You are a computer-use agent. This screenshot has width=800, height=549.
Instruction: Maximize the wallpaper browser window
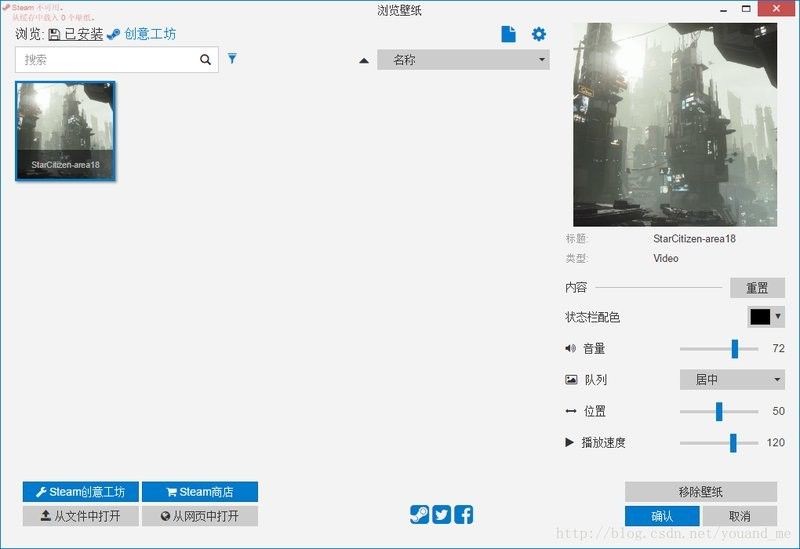click(x=746, y=9)
